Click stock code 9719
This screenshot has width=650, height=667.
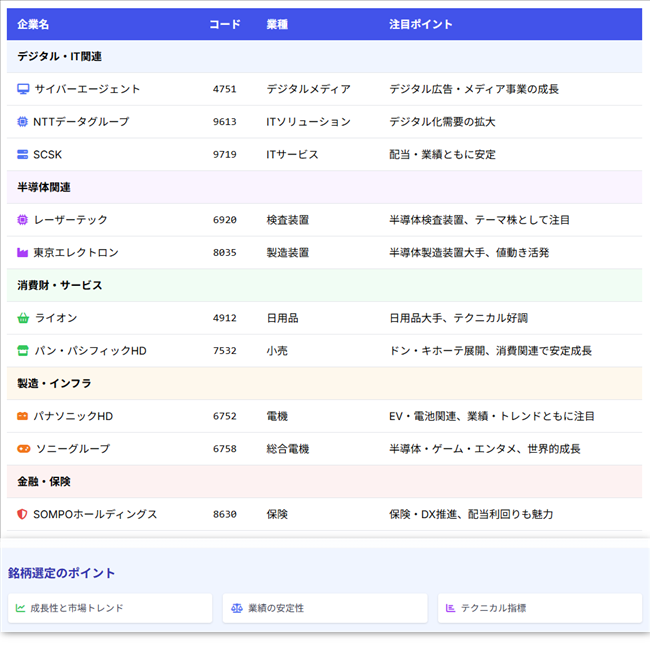tap(225, 154)
